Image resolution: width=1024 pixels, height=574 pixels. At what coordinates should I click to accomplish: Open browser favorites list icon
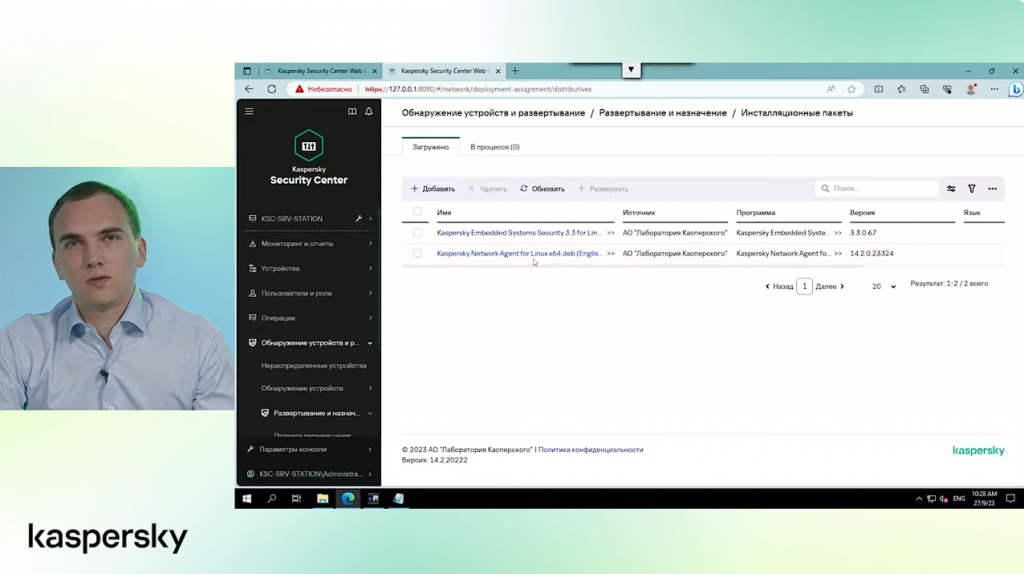(901, 89)
